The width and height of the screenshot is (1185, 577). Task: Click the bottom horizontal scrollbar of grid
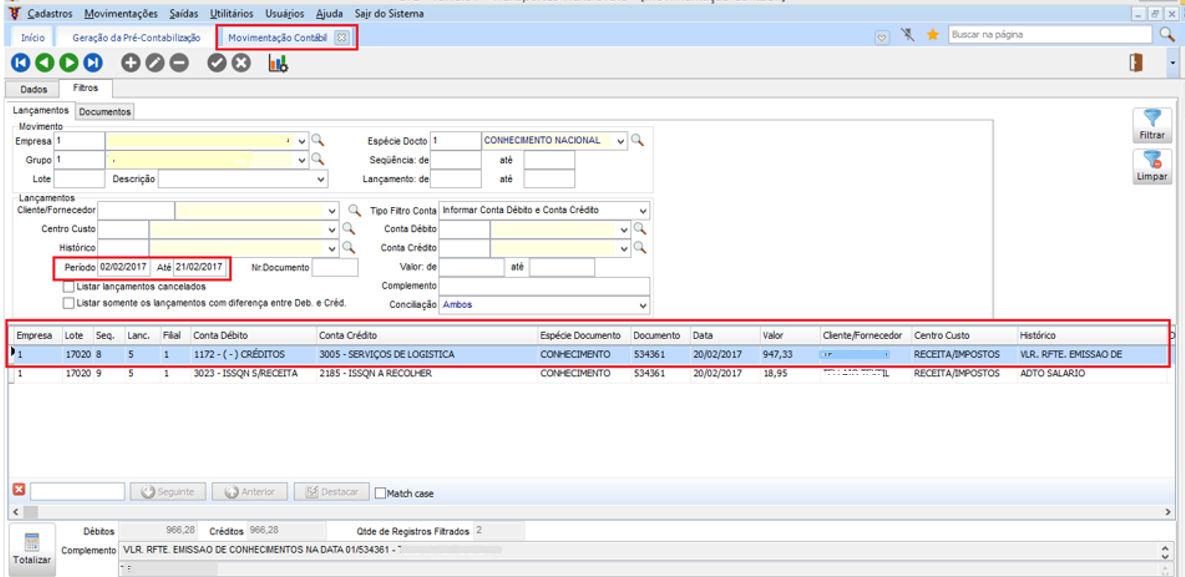tap(590, 512)
